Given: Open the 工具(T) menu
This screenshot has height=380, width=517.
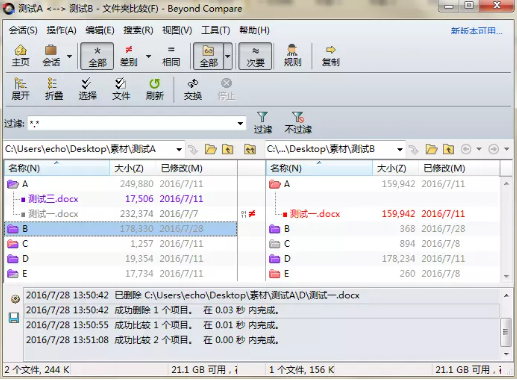Looking at the screenshot, I should [x=216, y=30].
